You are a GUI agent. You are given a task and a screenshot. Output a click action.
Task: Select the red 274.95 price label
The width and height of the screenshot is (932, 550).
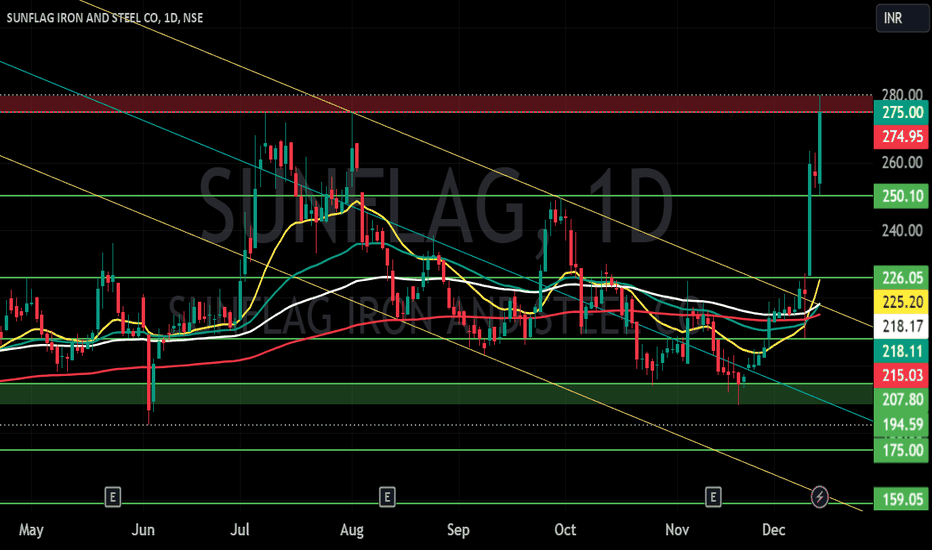coord(902,137)
